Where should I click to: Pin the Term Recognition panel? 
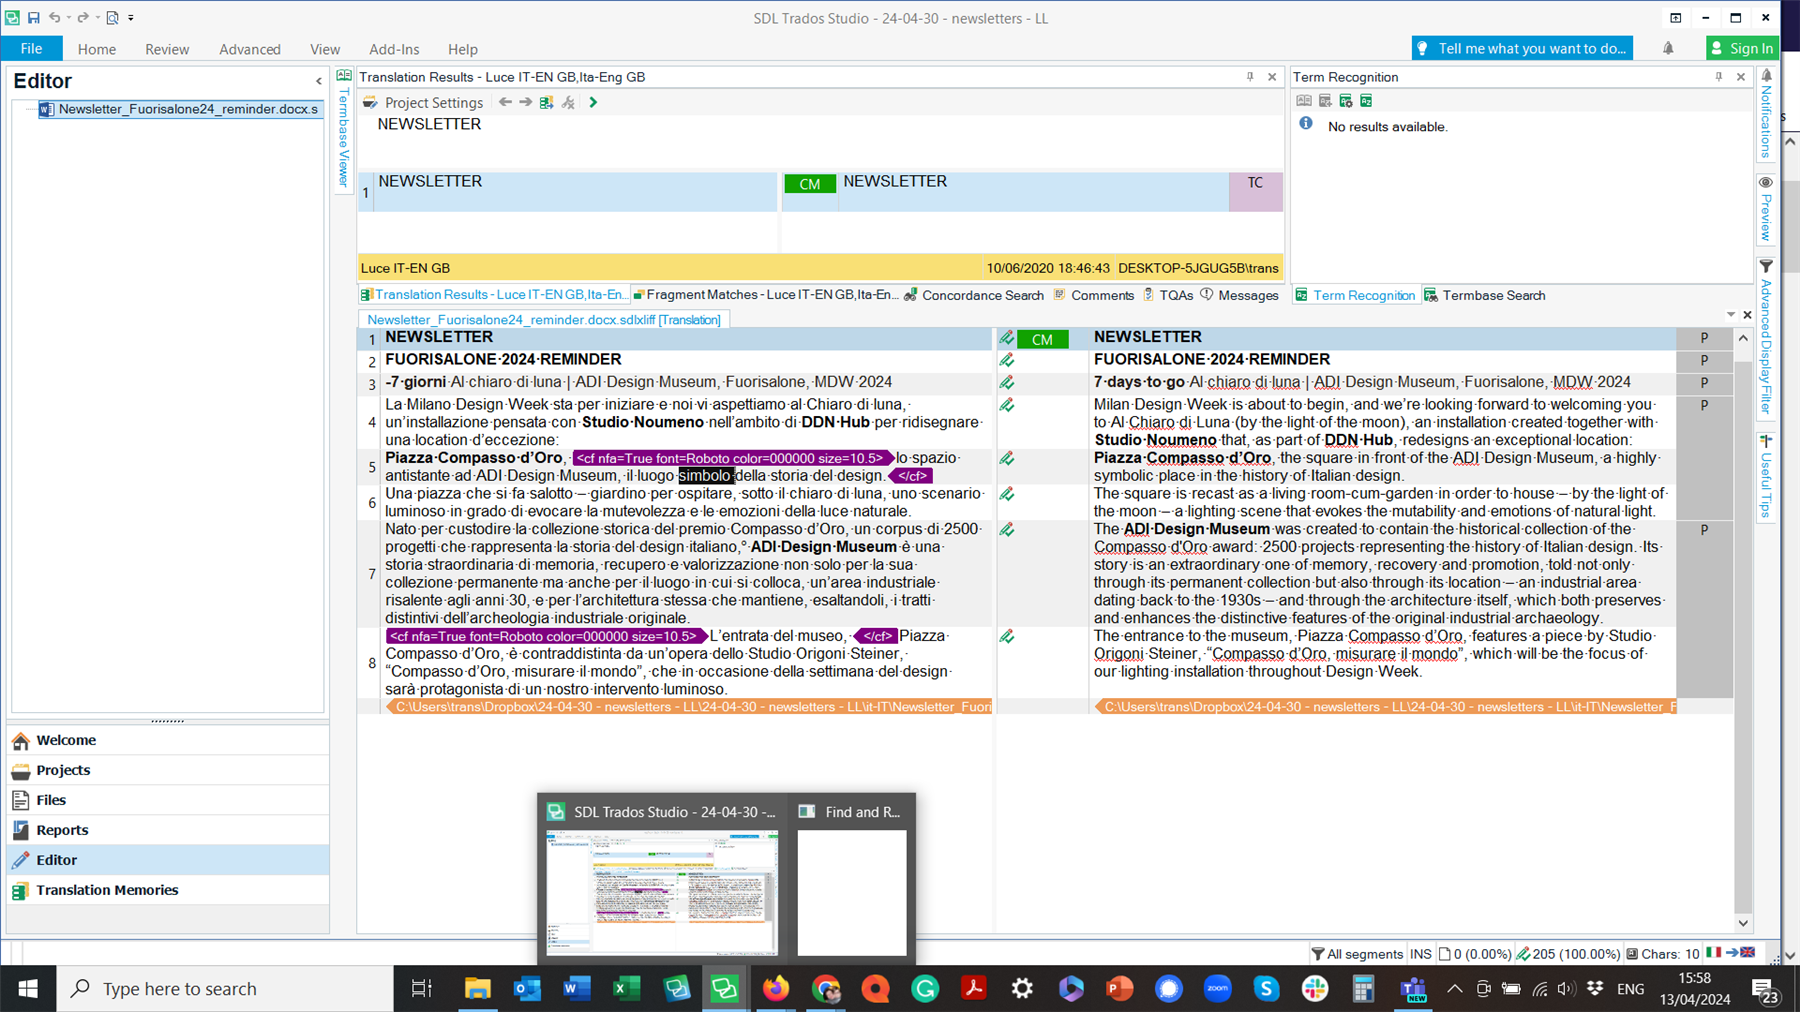tap(1719, 77)
